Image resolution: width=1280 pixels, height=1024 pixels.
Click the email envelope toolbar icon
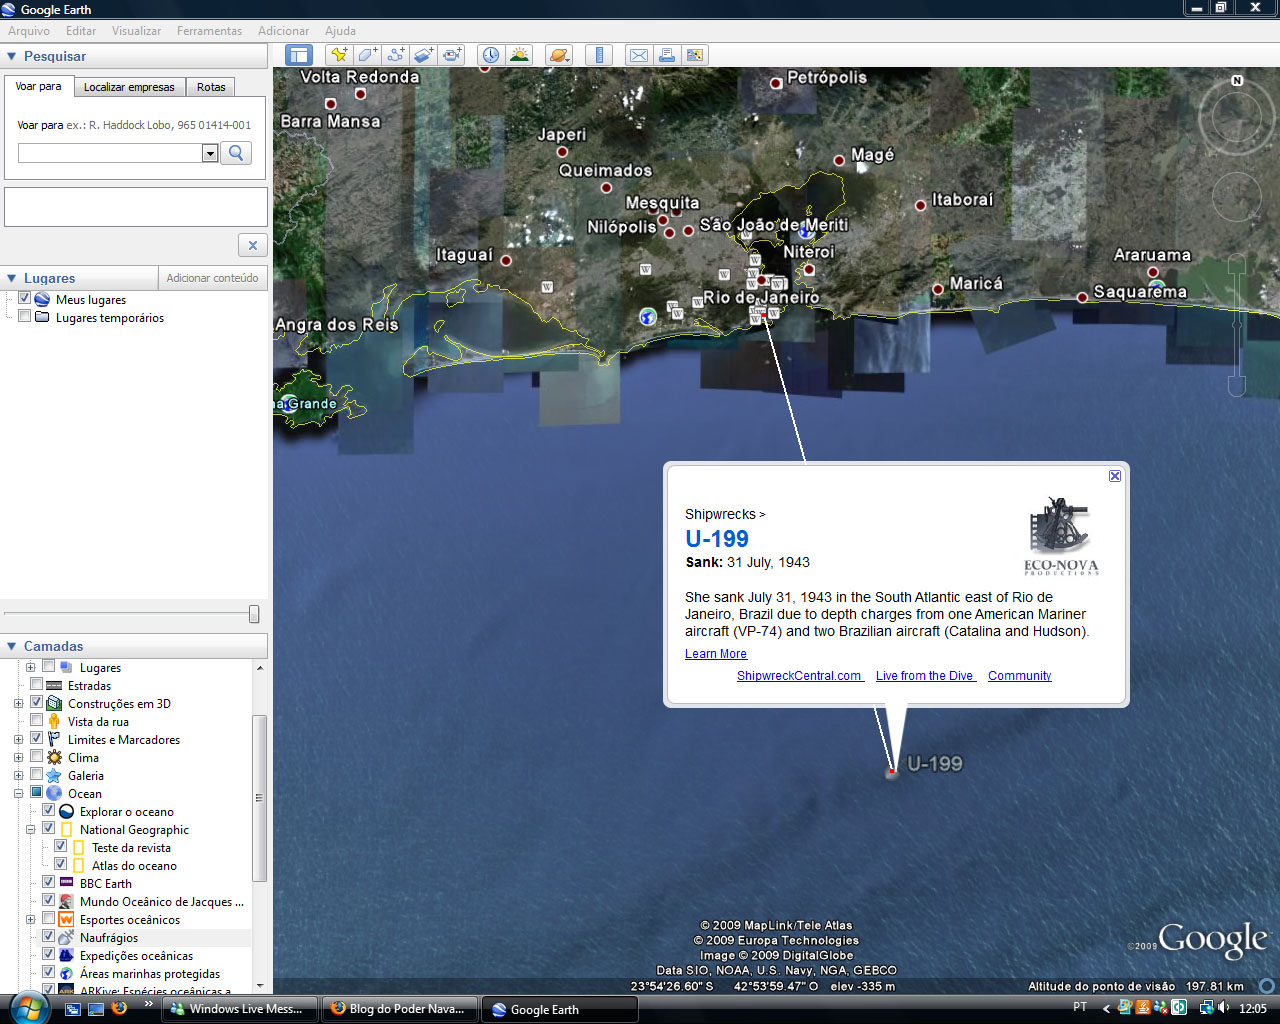point(638,55)
